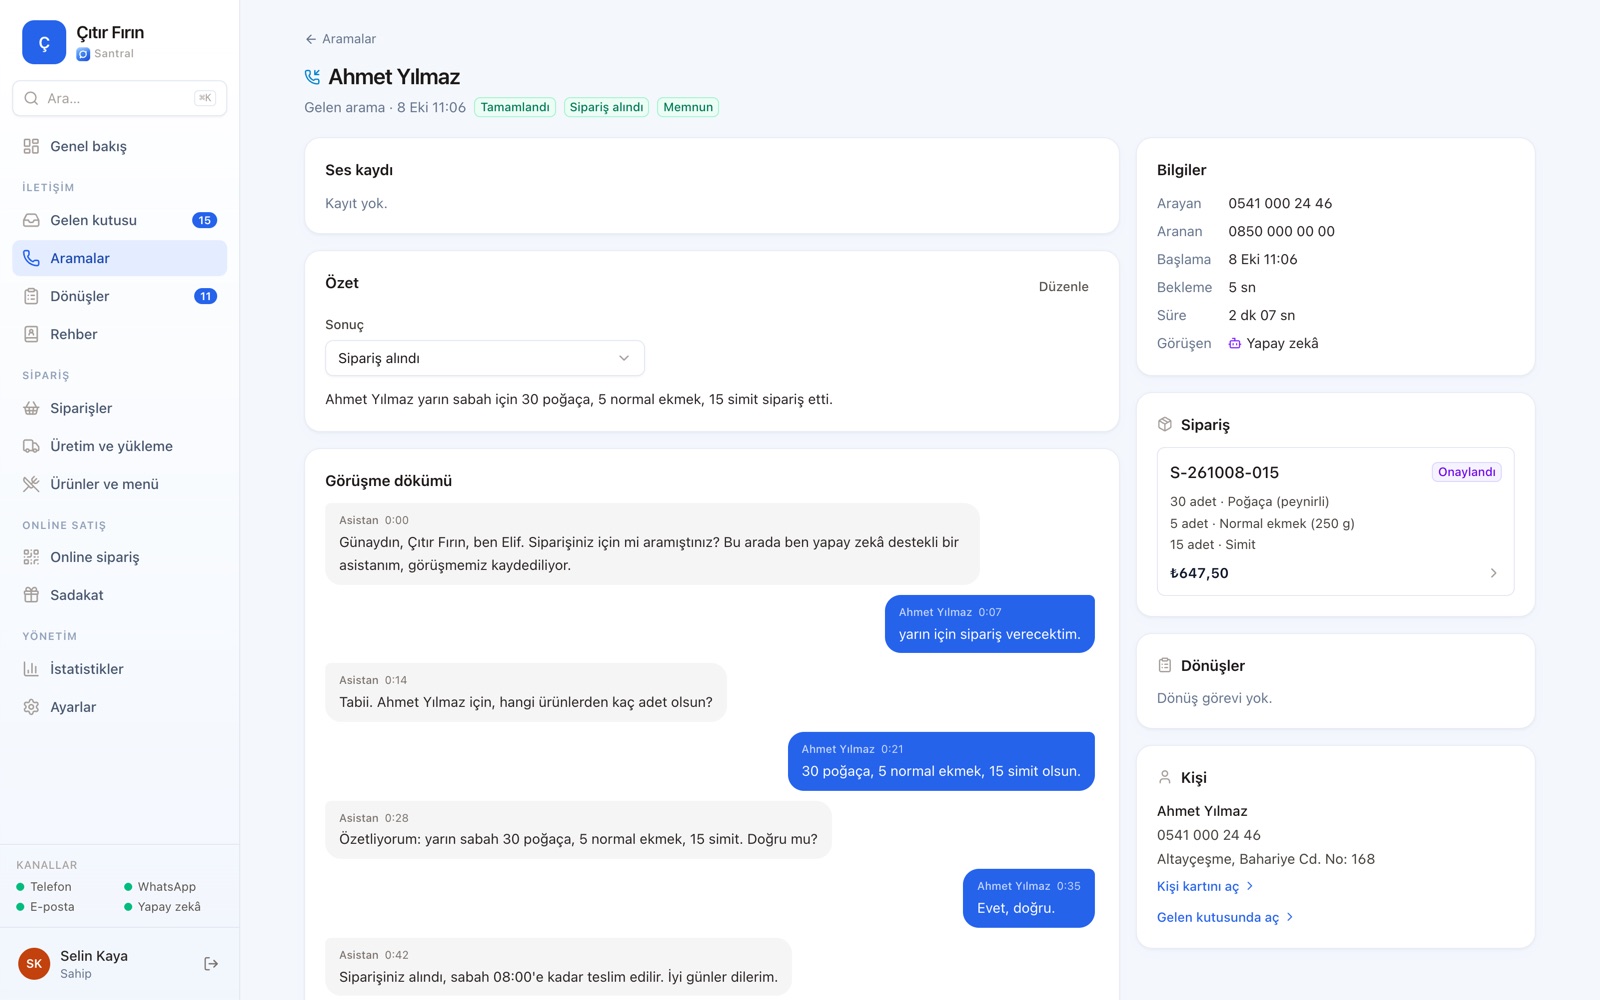This screenshot has height=1000, width=1600.
Task: Open Siparişler basket icon
Action: point(31,408)
